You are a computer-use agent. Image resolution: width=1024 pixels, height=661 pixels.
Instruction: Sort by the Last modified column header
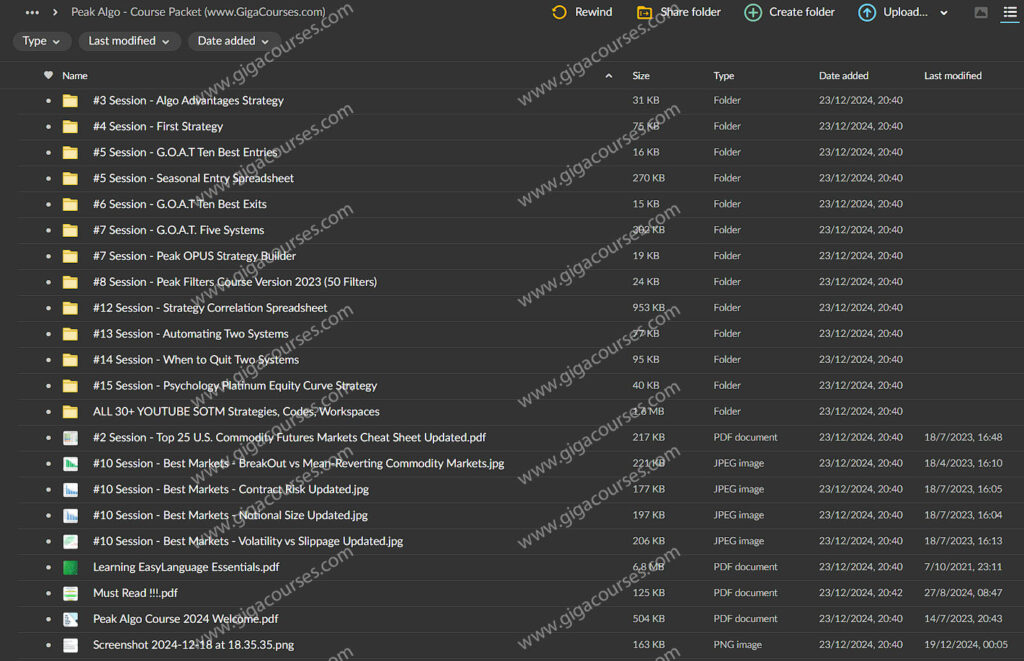click(952, 76)
